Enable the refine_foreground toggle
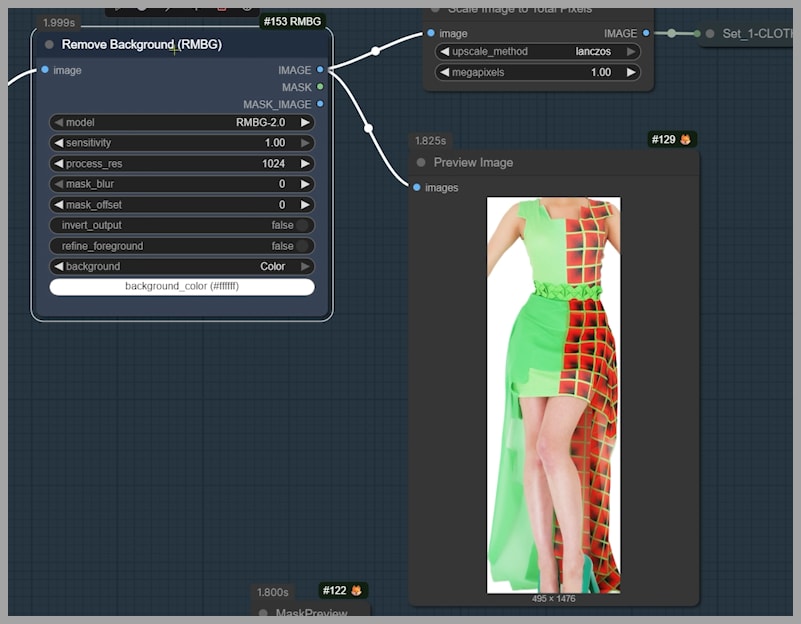This screenshot has height=624, width=801. [x=301, y=246]
